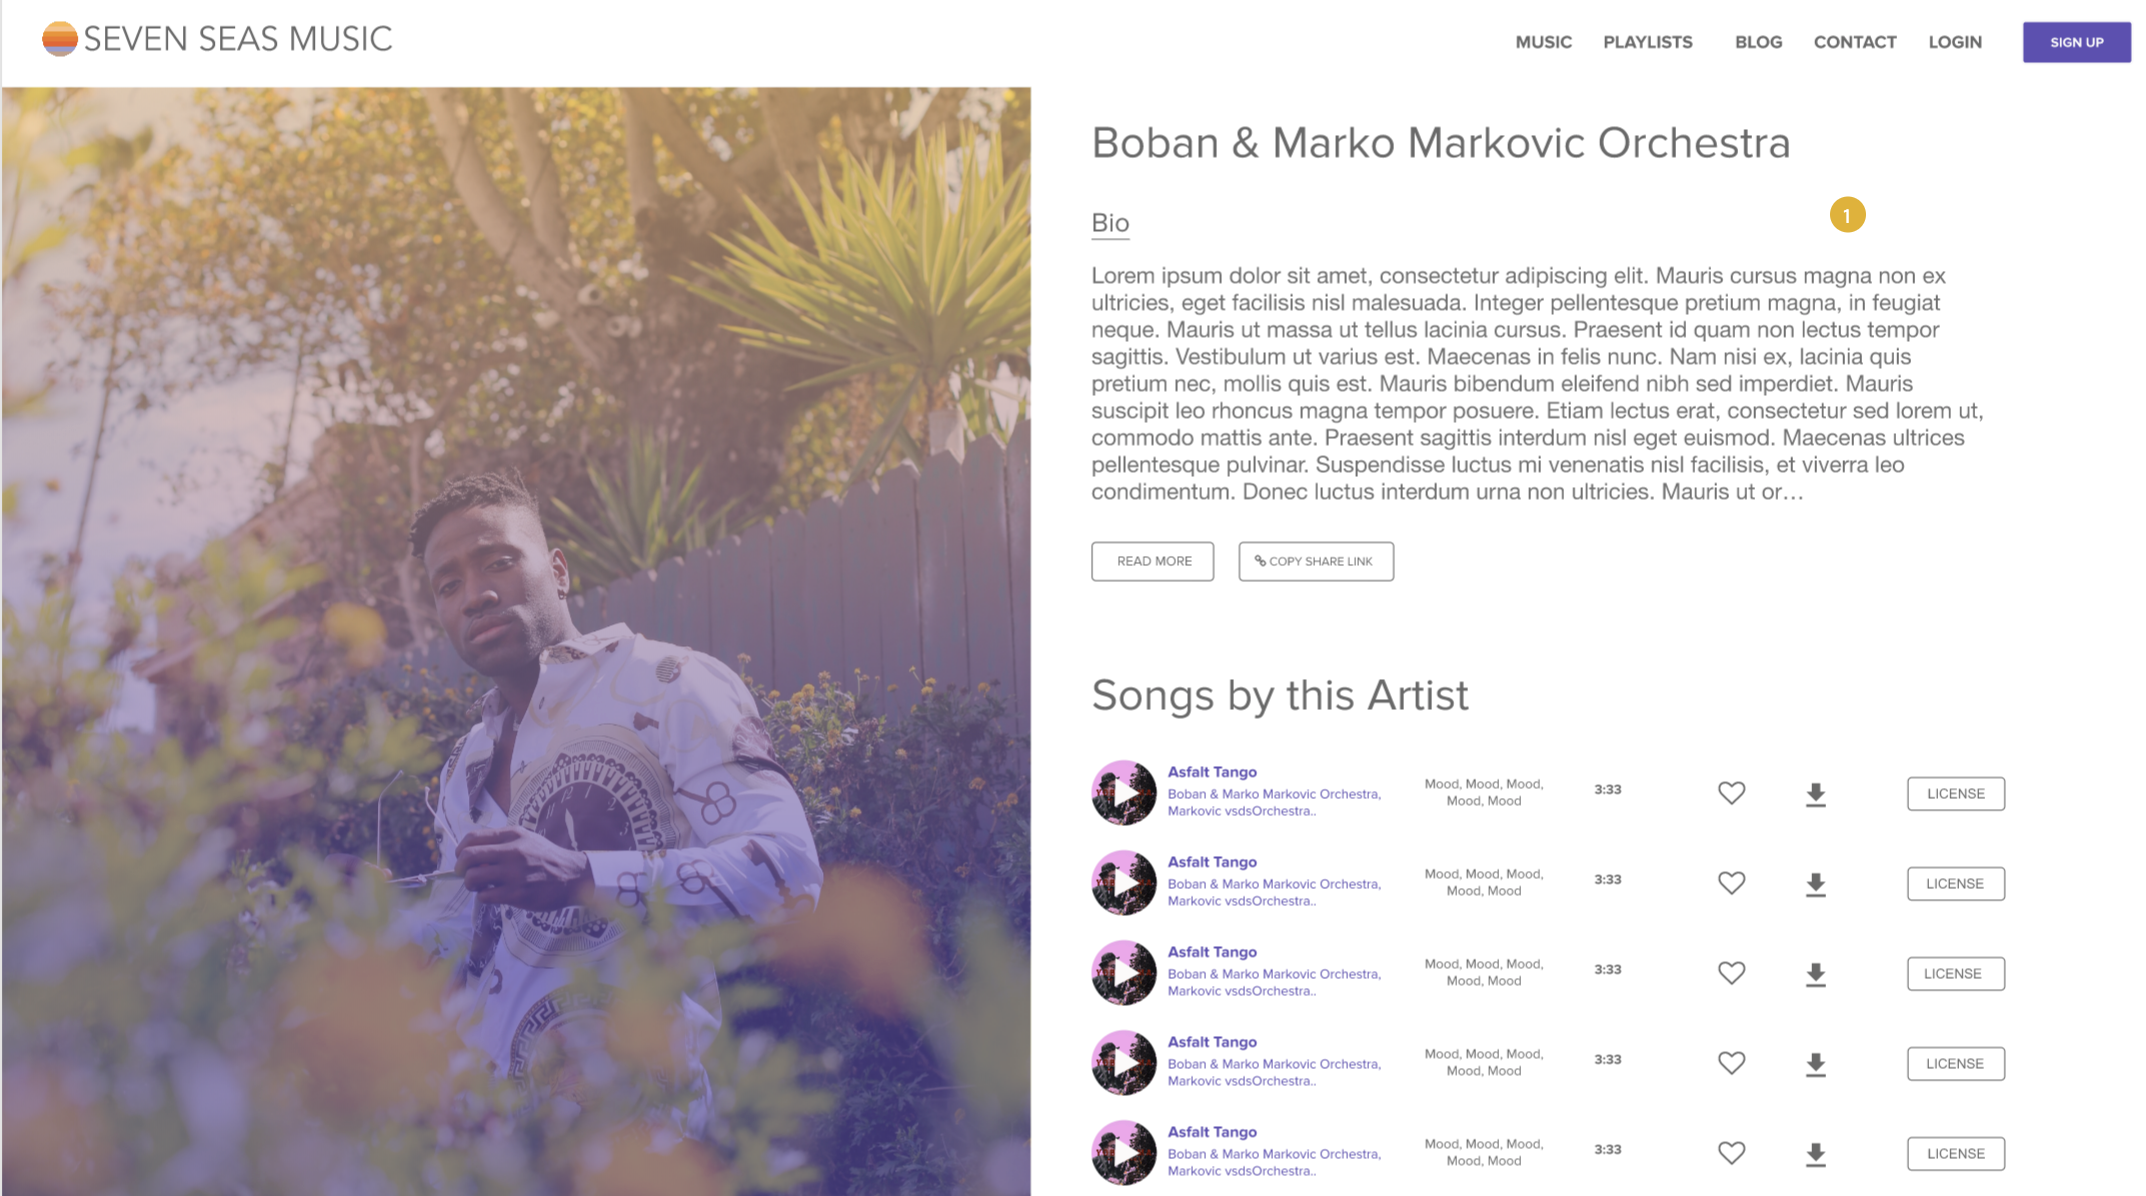Viewport: 2146px width, 1196px height.
Task: Start playback of the fifth song
Action: pos(1124,1153)
